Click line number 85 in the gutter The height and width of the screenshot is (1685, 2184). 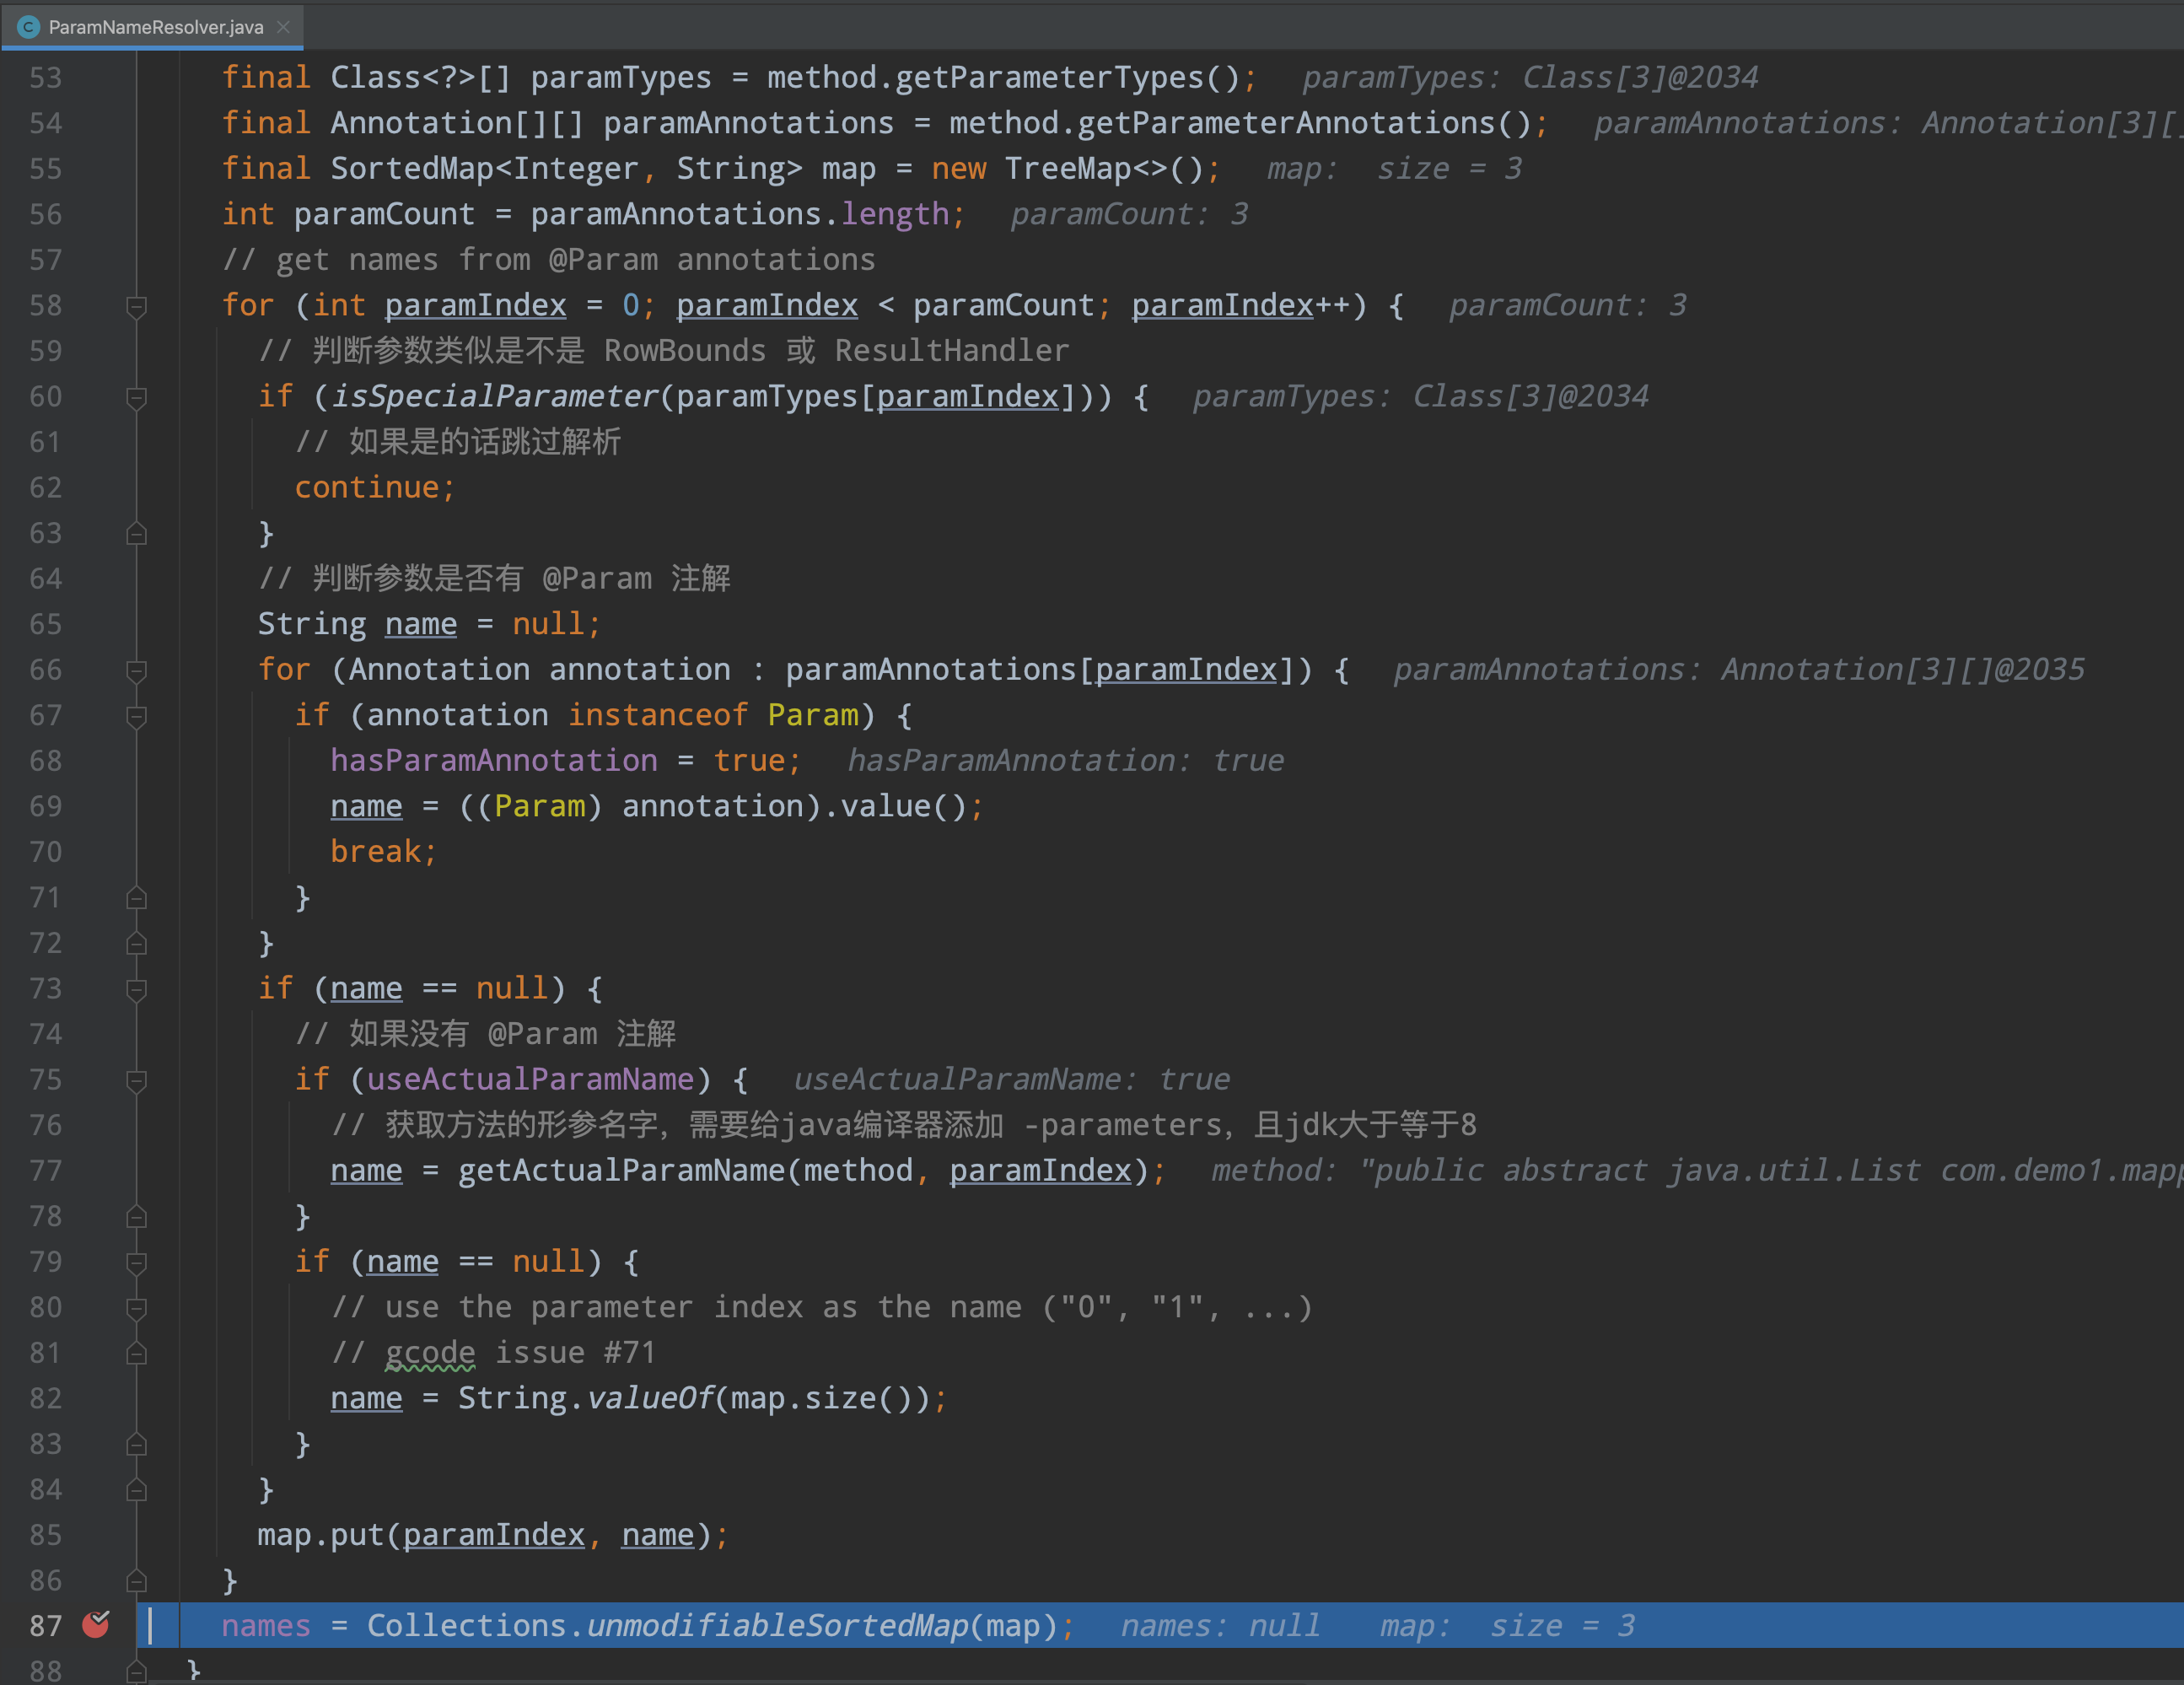point(45,1535)
